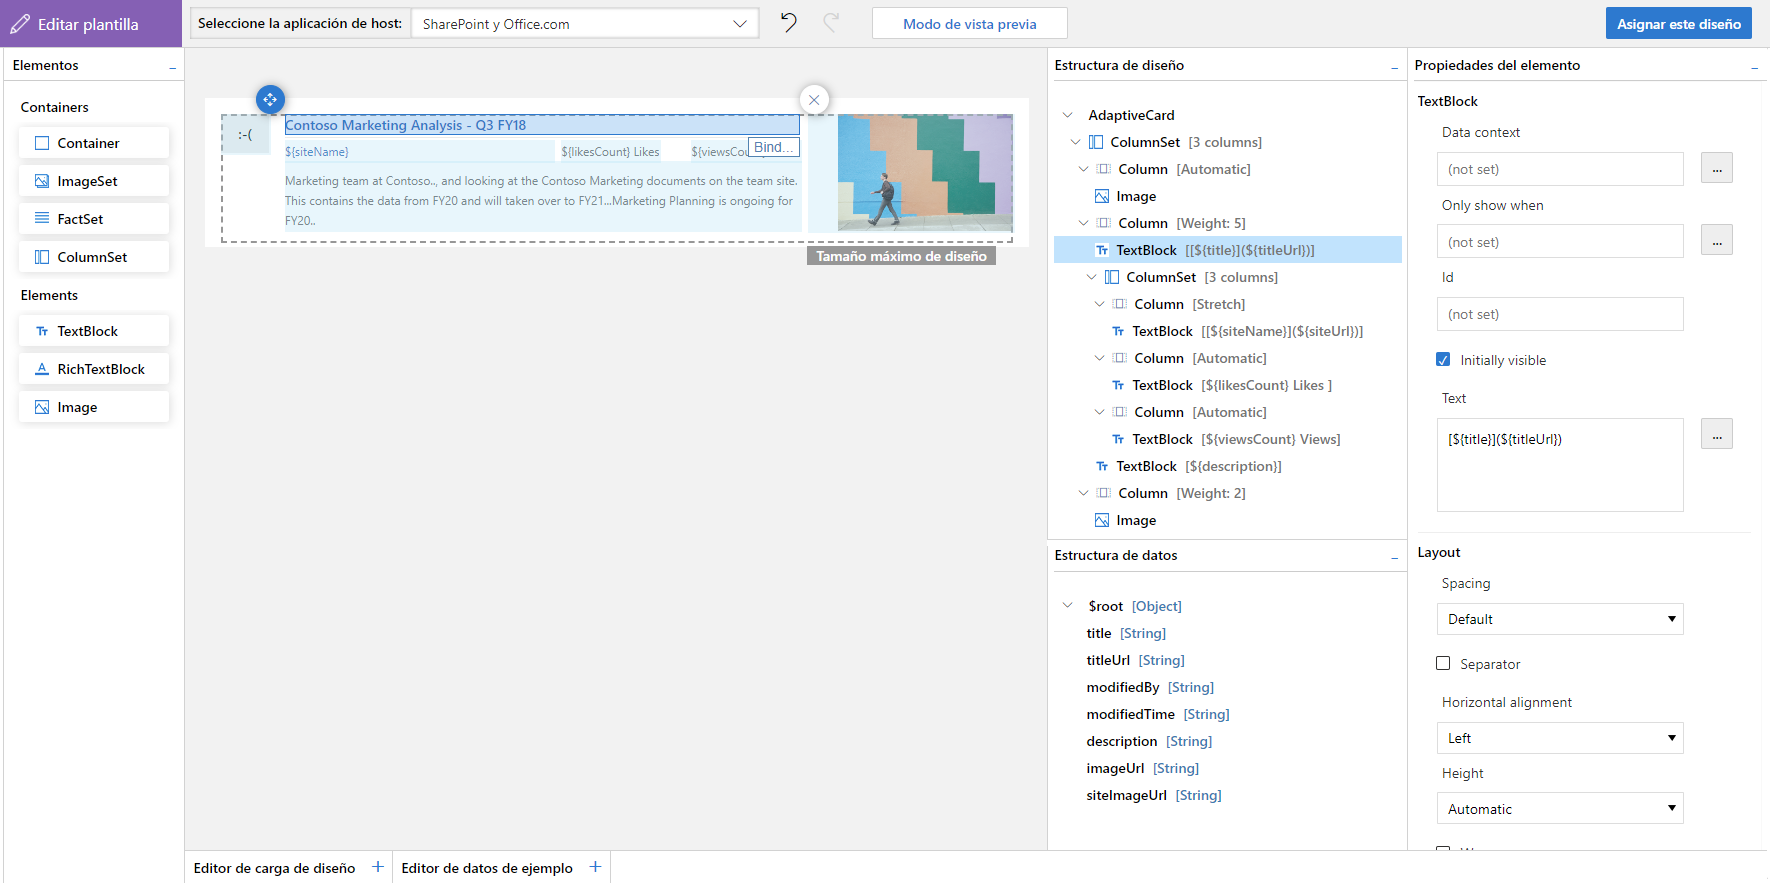
Task: Open the Spacing dropdown
Action: coord(1559,619)
